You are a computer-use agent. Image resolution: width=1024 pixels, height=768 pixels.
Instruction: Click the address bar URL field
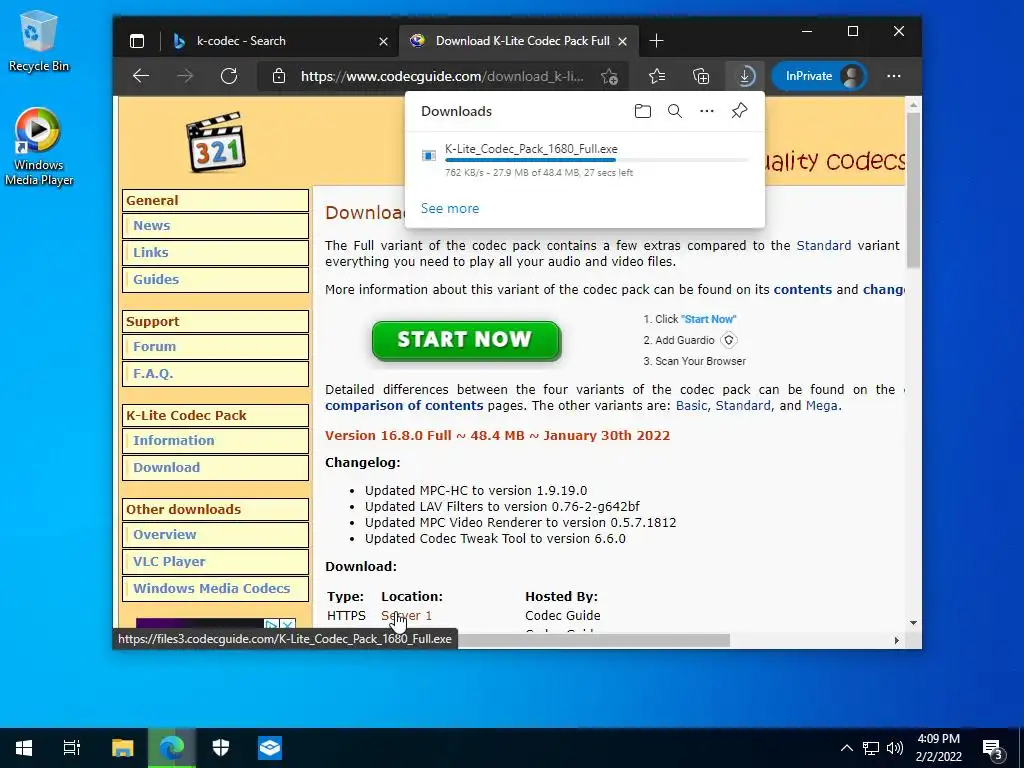[442, 76]
